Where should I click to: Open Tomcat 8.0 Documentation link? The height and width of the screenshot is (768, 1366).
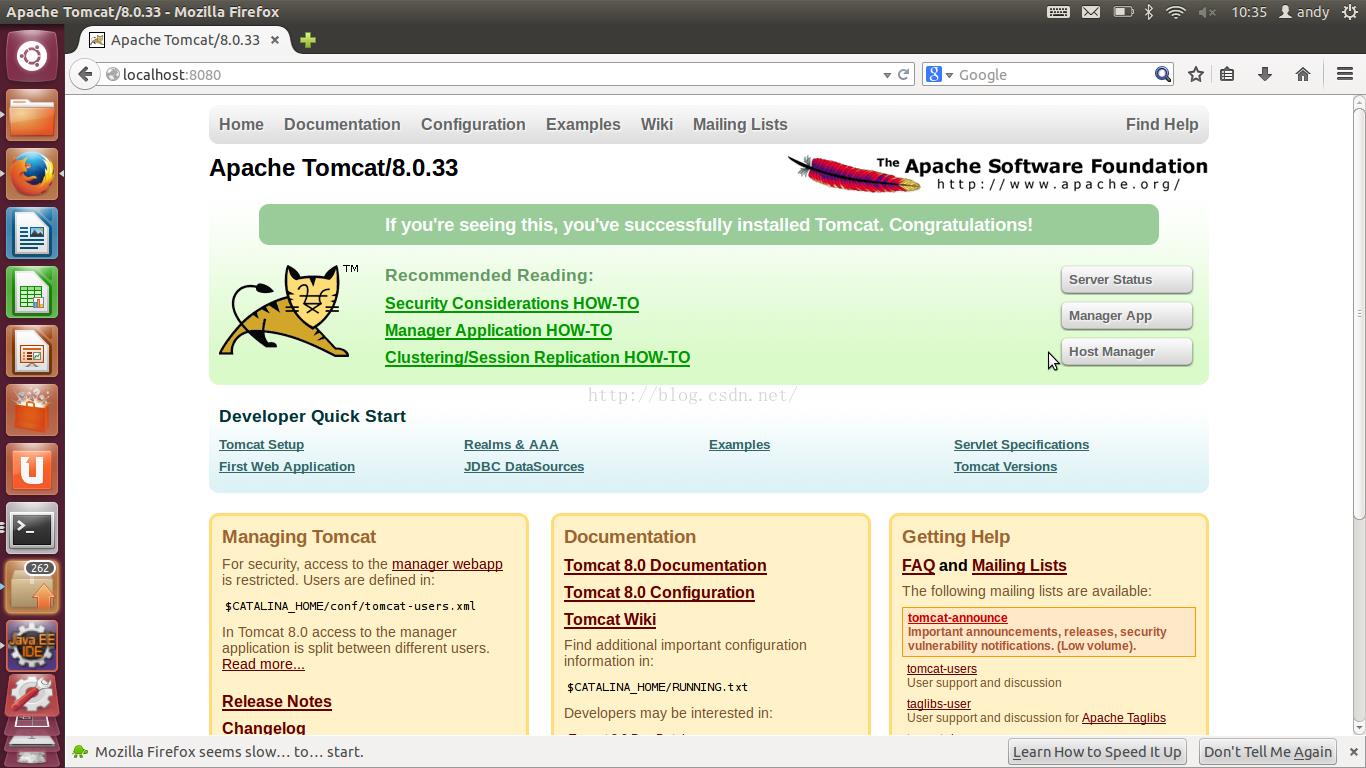point(665,565)
